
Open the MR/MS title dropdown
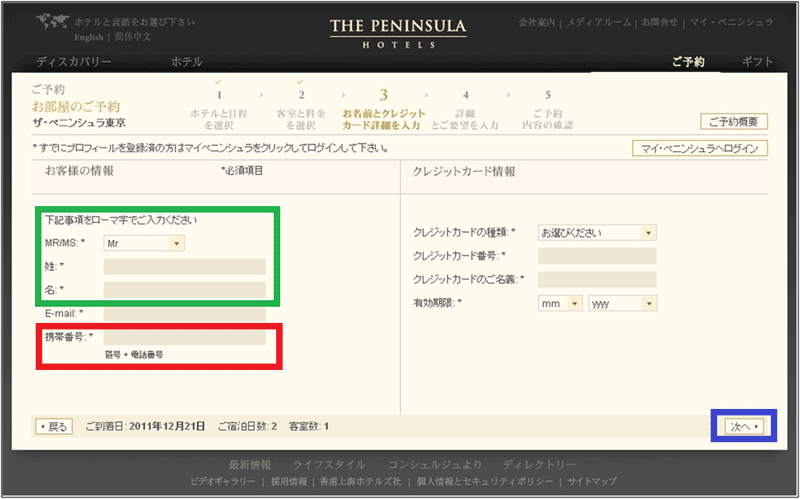(x=144, y=243)
